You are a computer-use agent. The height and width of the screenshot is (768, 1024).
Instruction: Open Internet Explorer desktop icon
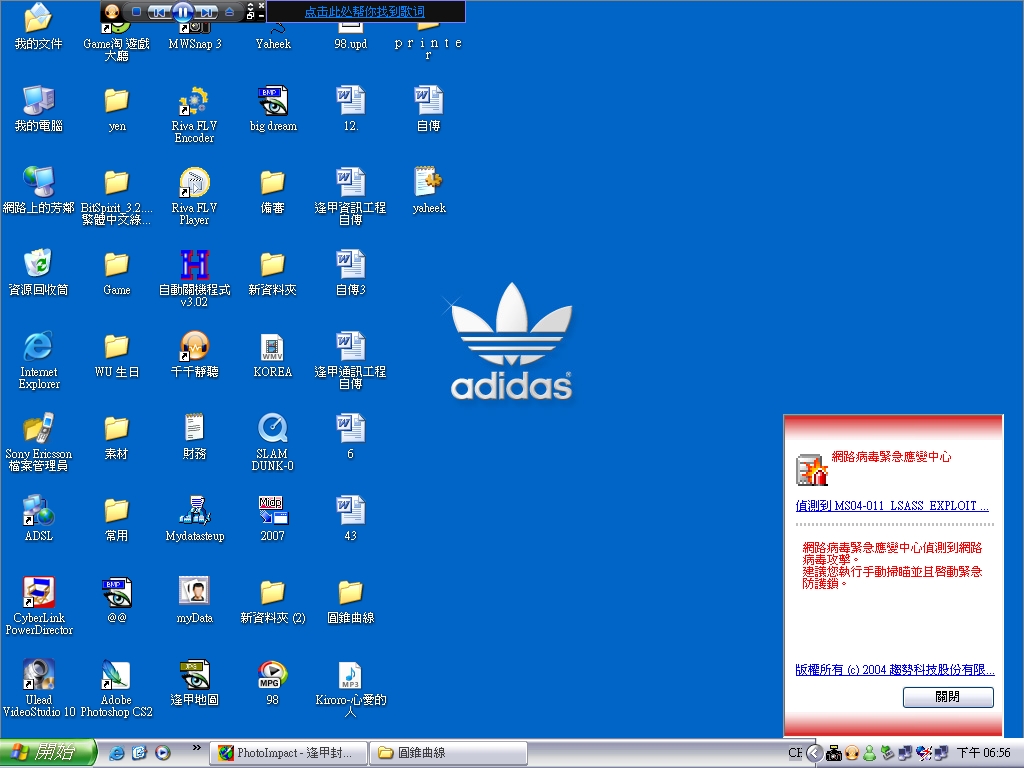pos(39,348)
